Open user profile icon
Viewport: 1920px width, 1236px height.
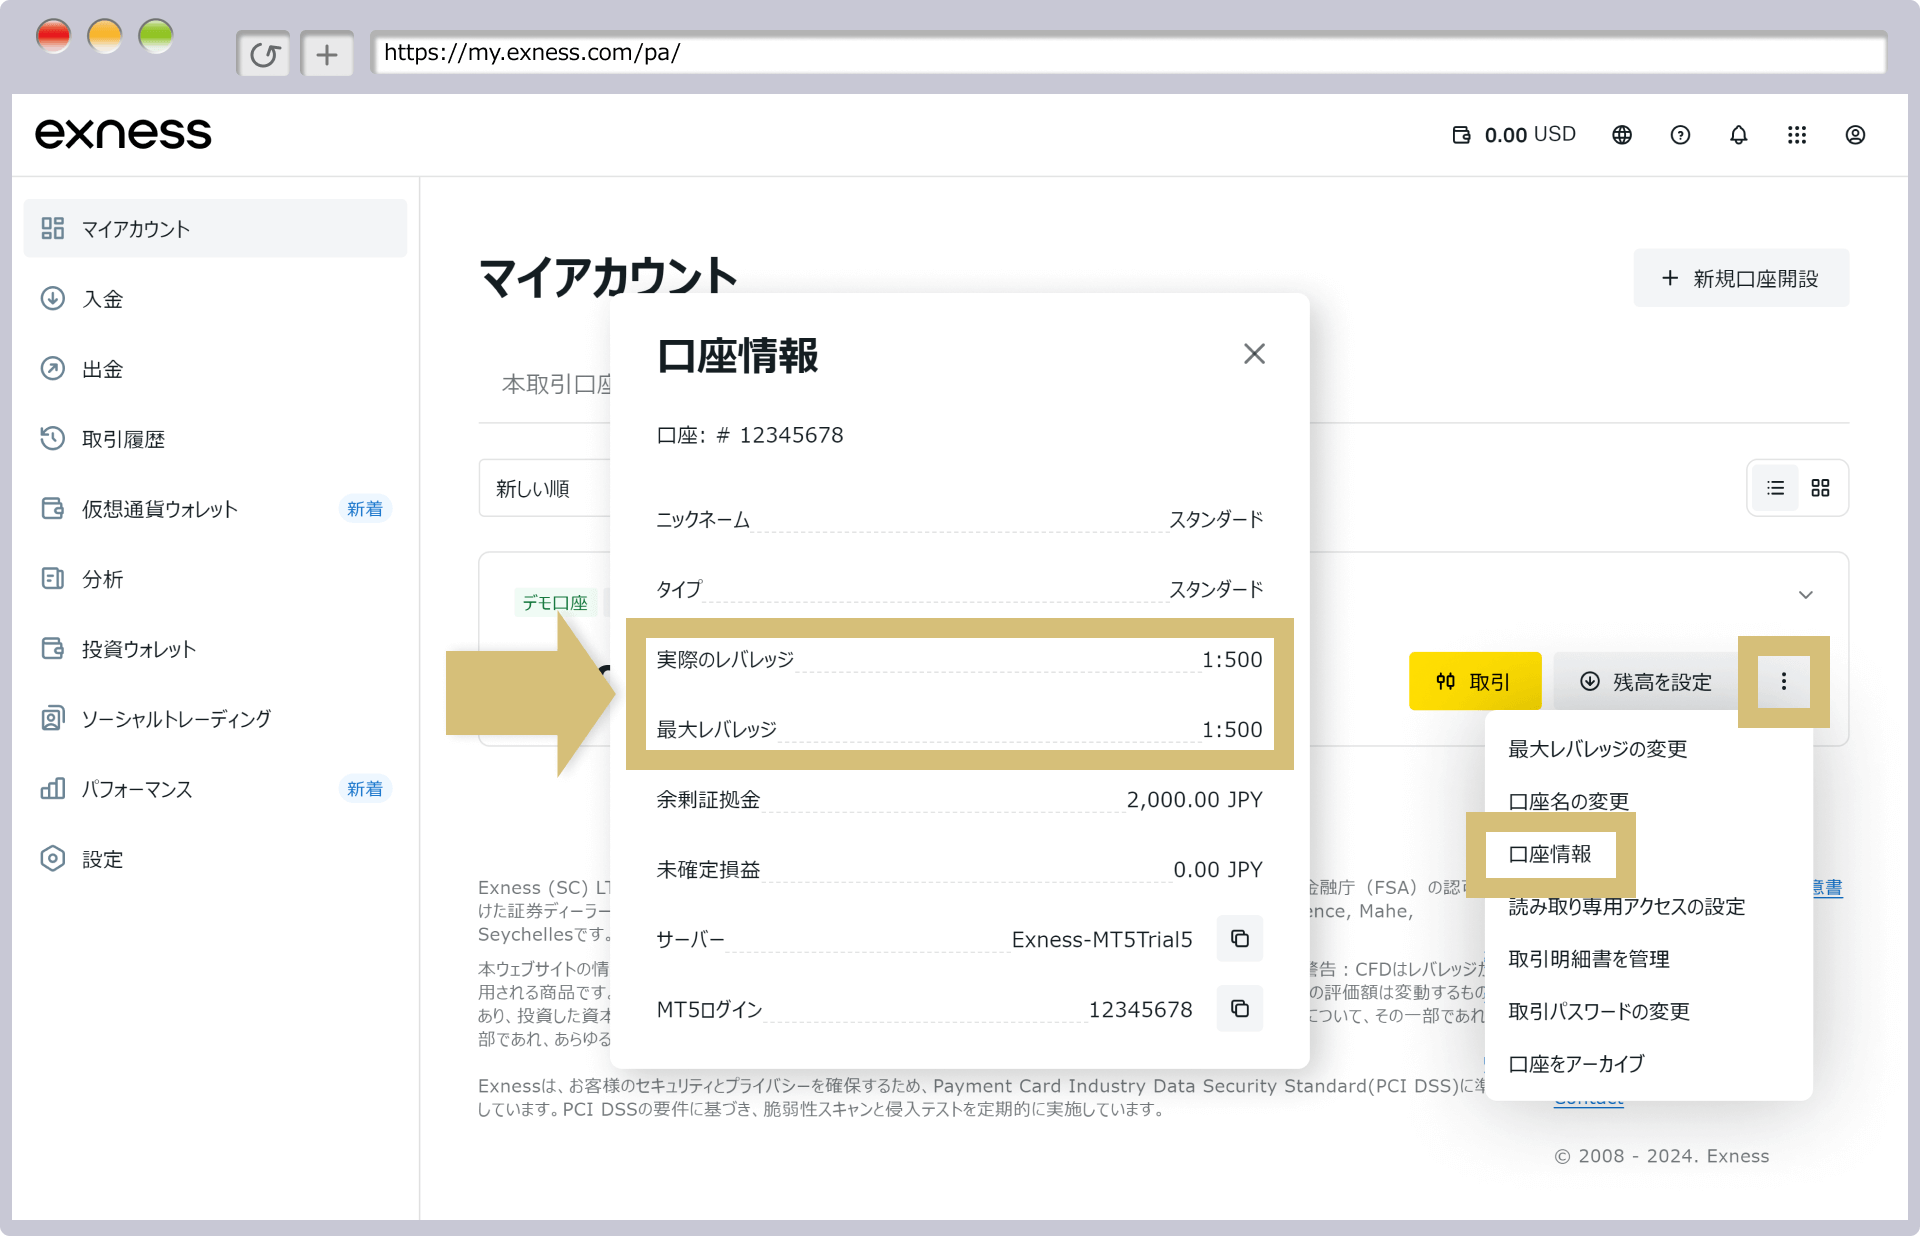[x=1855, y=135]
